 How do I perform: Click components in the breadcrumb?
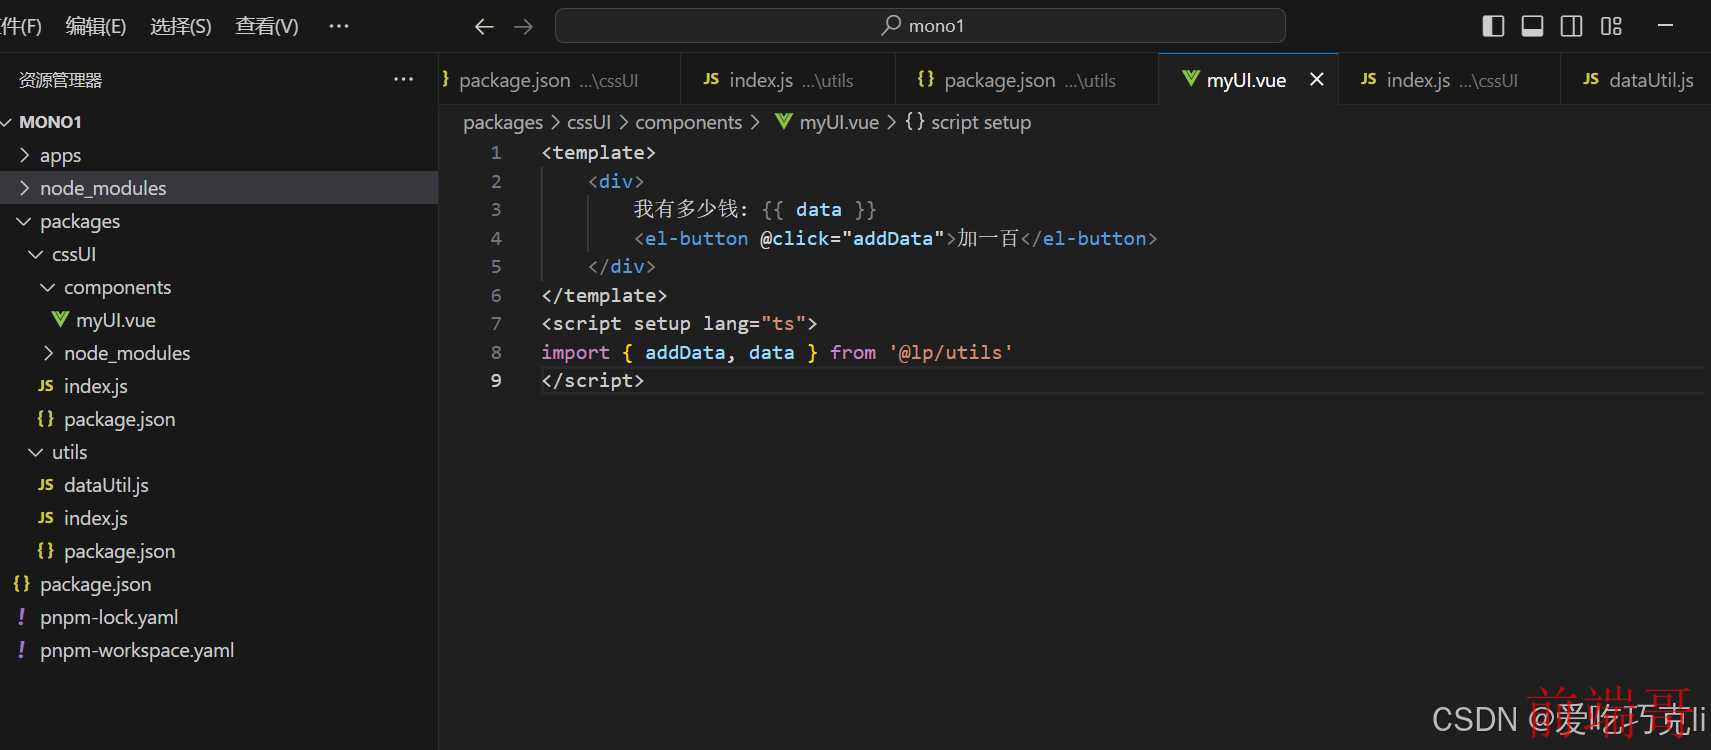tap(689, 122)
